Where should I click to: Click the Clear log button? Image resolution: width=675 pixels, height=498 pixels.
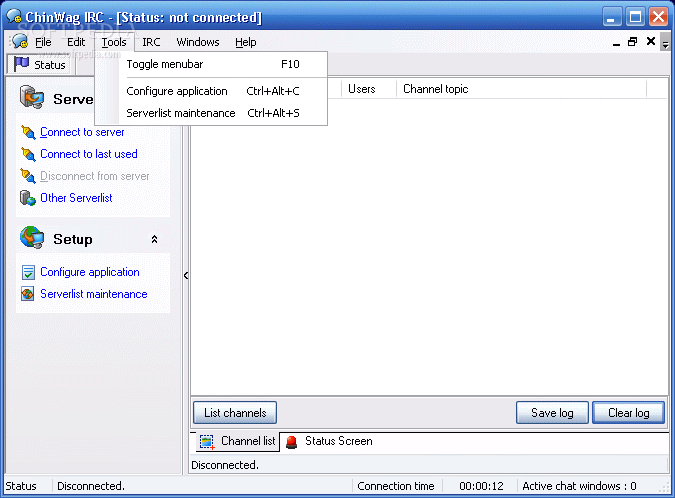629,413
